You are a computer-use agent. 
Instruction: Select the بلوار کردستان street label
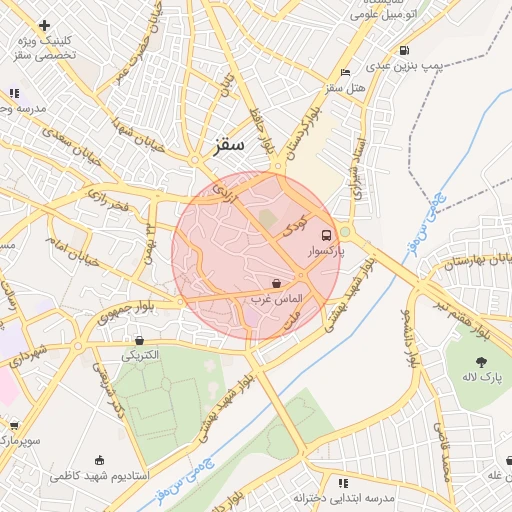[304, 133]
